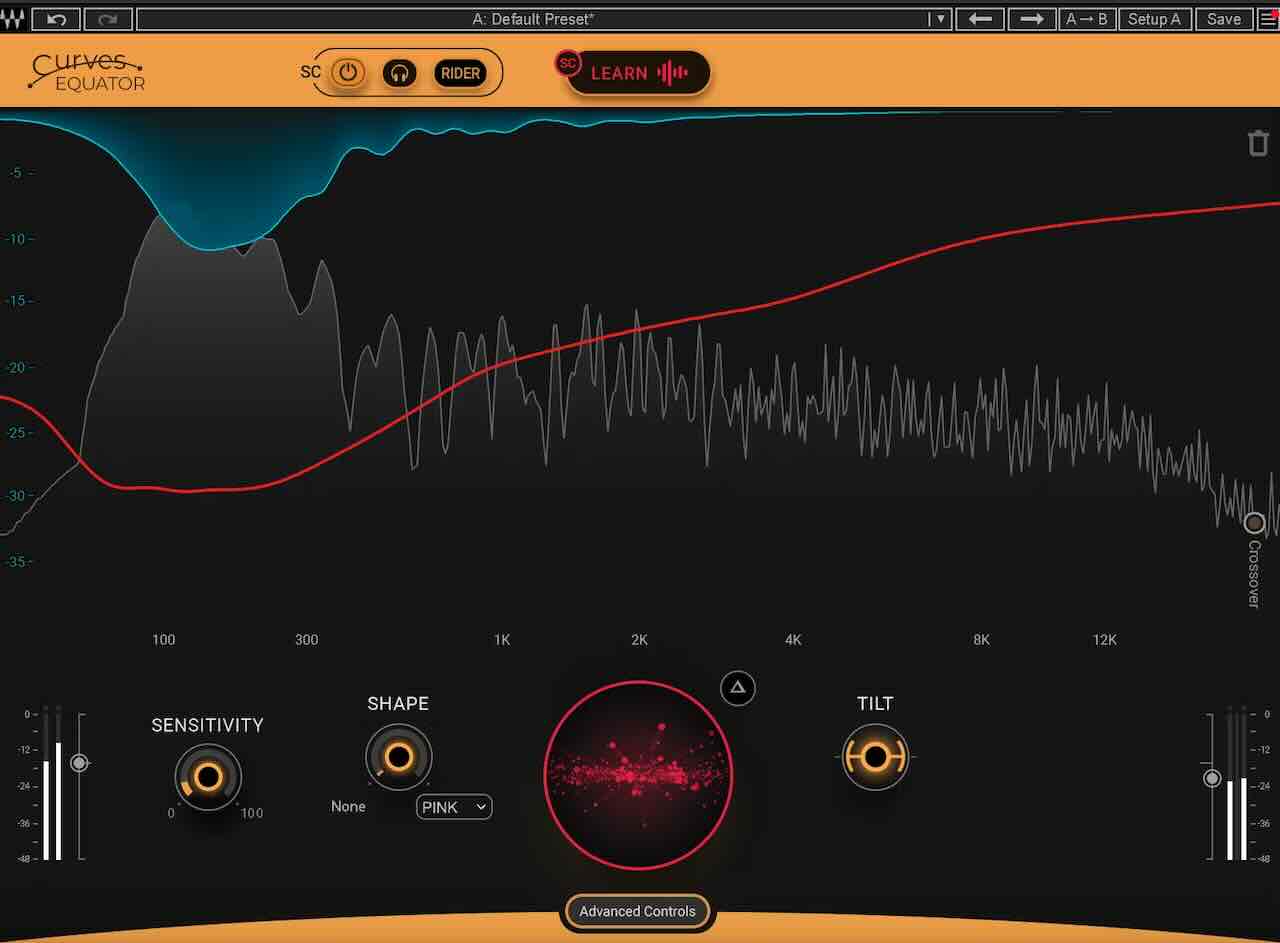Delete the curve with the trash icon
This screenshot has height=943, width=1280.
coord(1258,143)
